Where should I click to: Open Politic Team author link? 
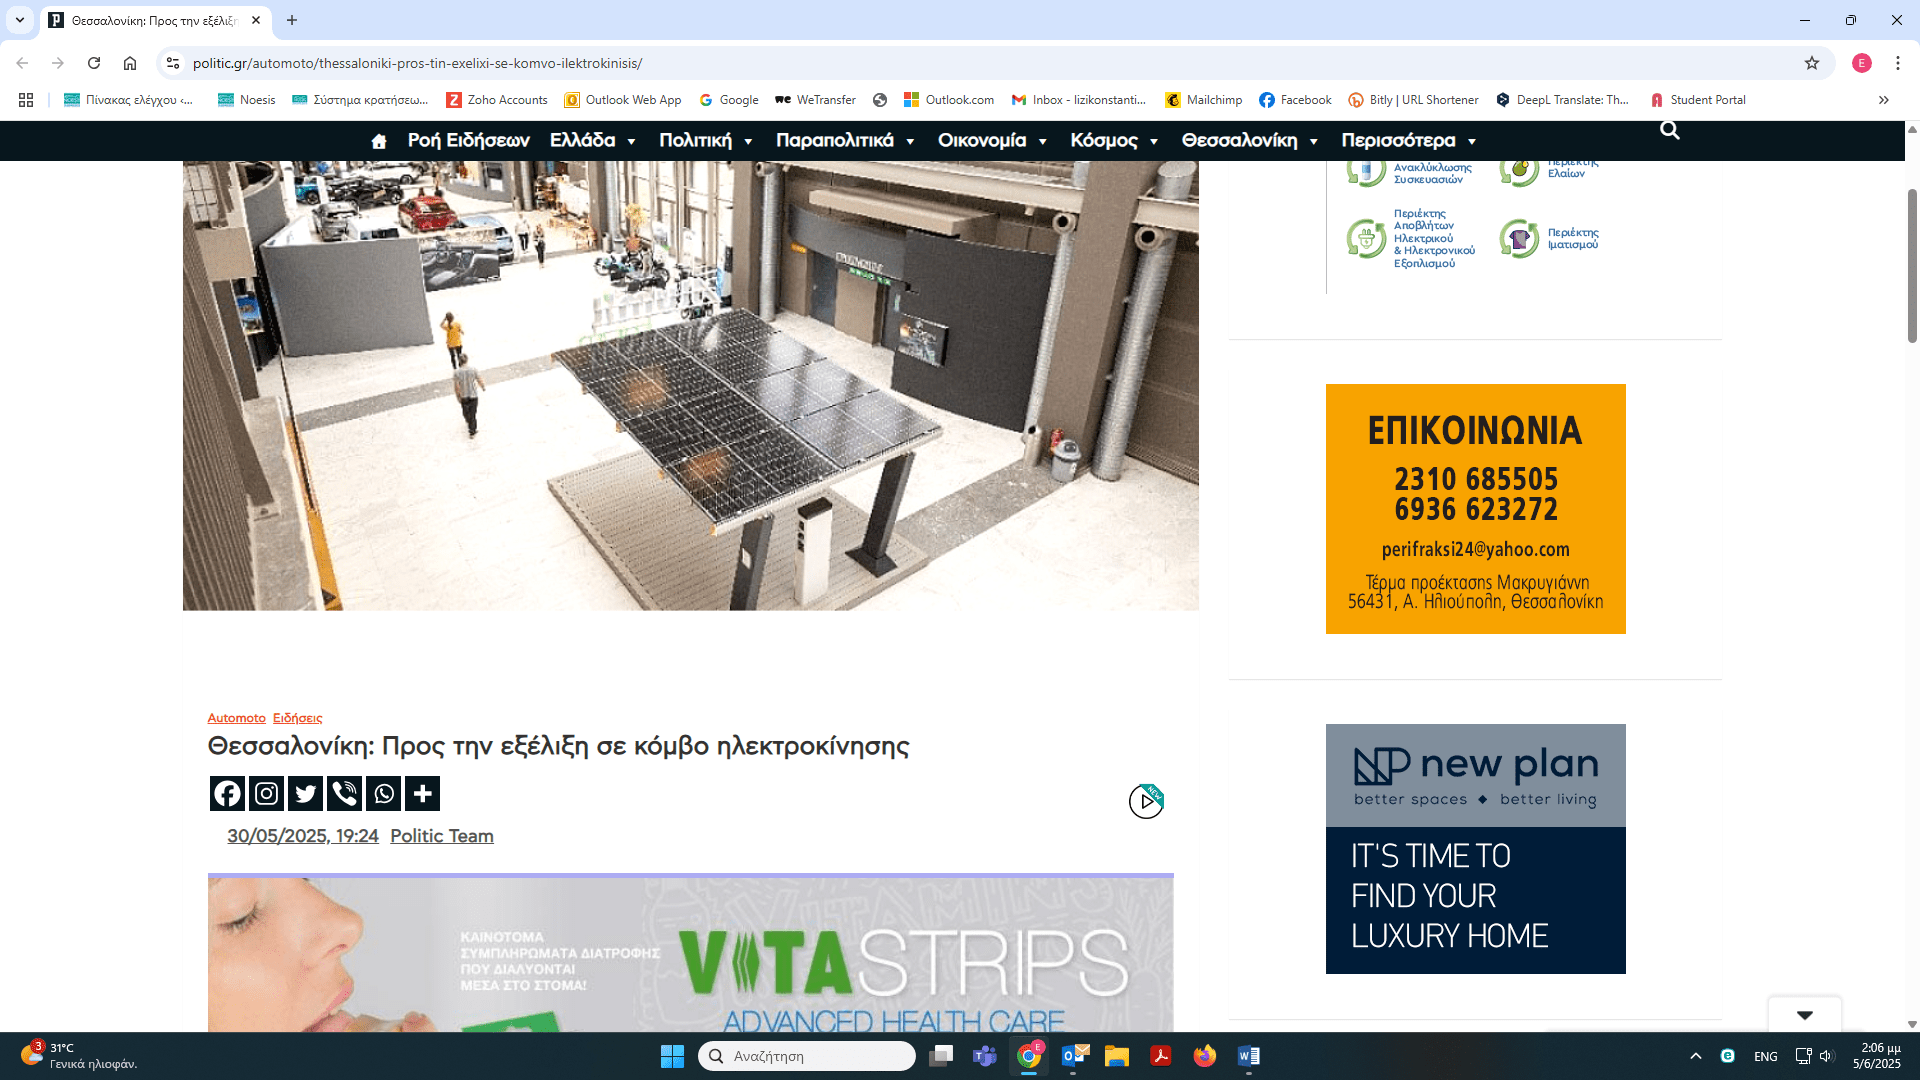click(x=441, y=836)
